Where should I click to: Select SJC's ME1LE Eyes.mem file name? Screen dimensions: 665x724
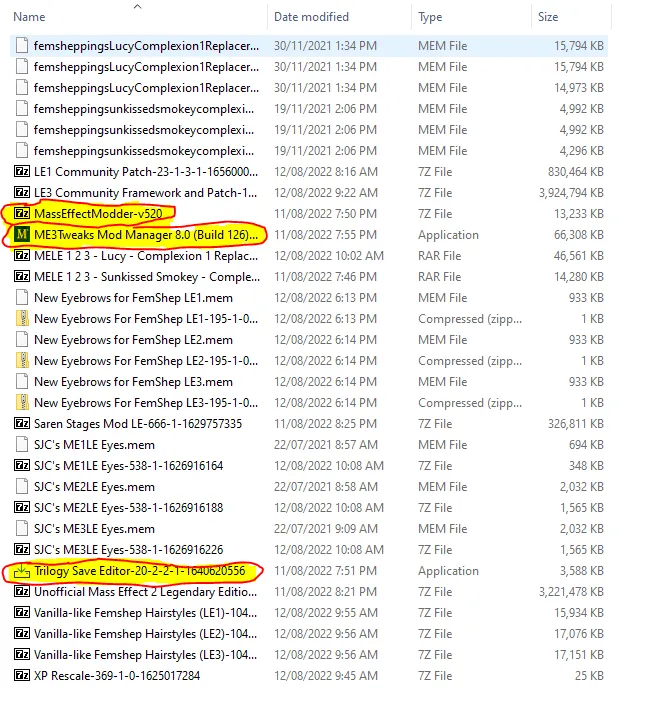point(94,445)
